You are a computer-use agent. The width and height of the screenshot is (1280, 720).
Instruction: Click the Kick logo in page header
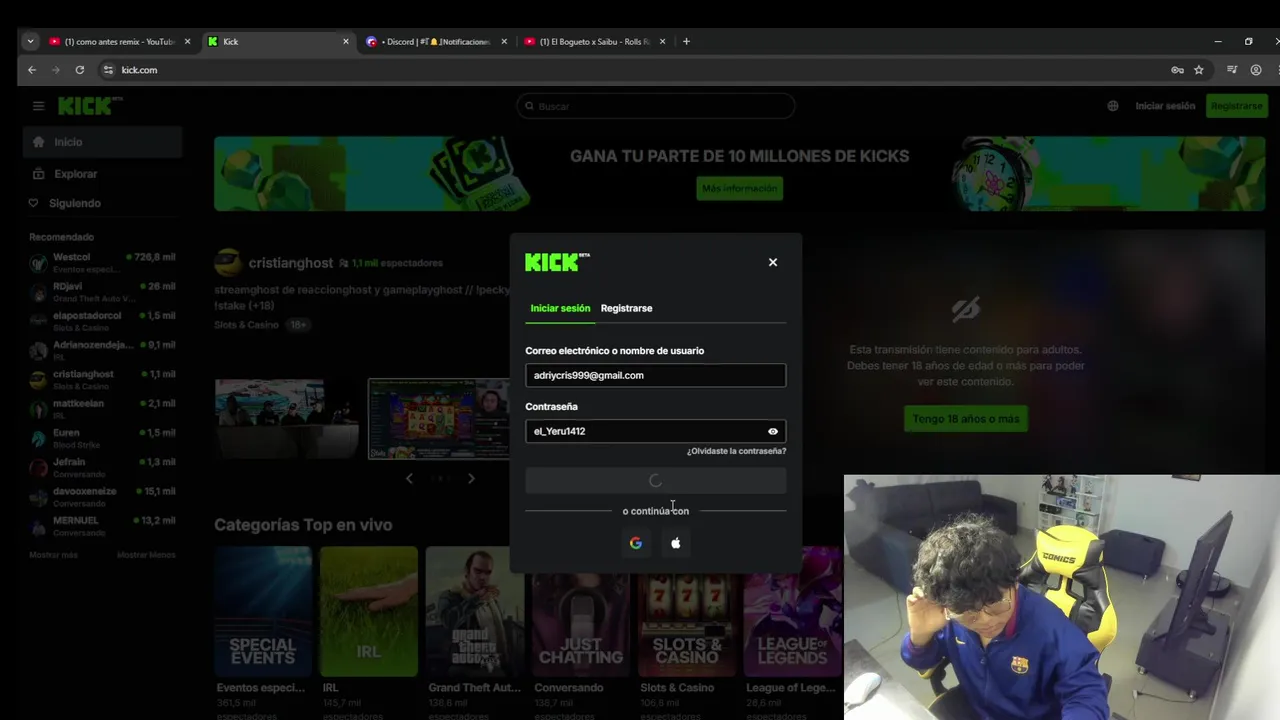90,106
